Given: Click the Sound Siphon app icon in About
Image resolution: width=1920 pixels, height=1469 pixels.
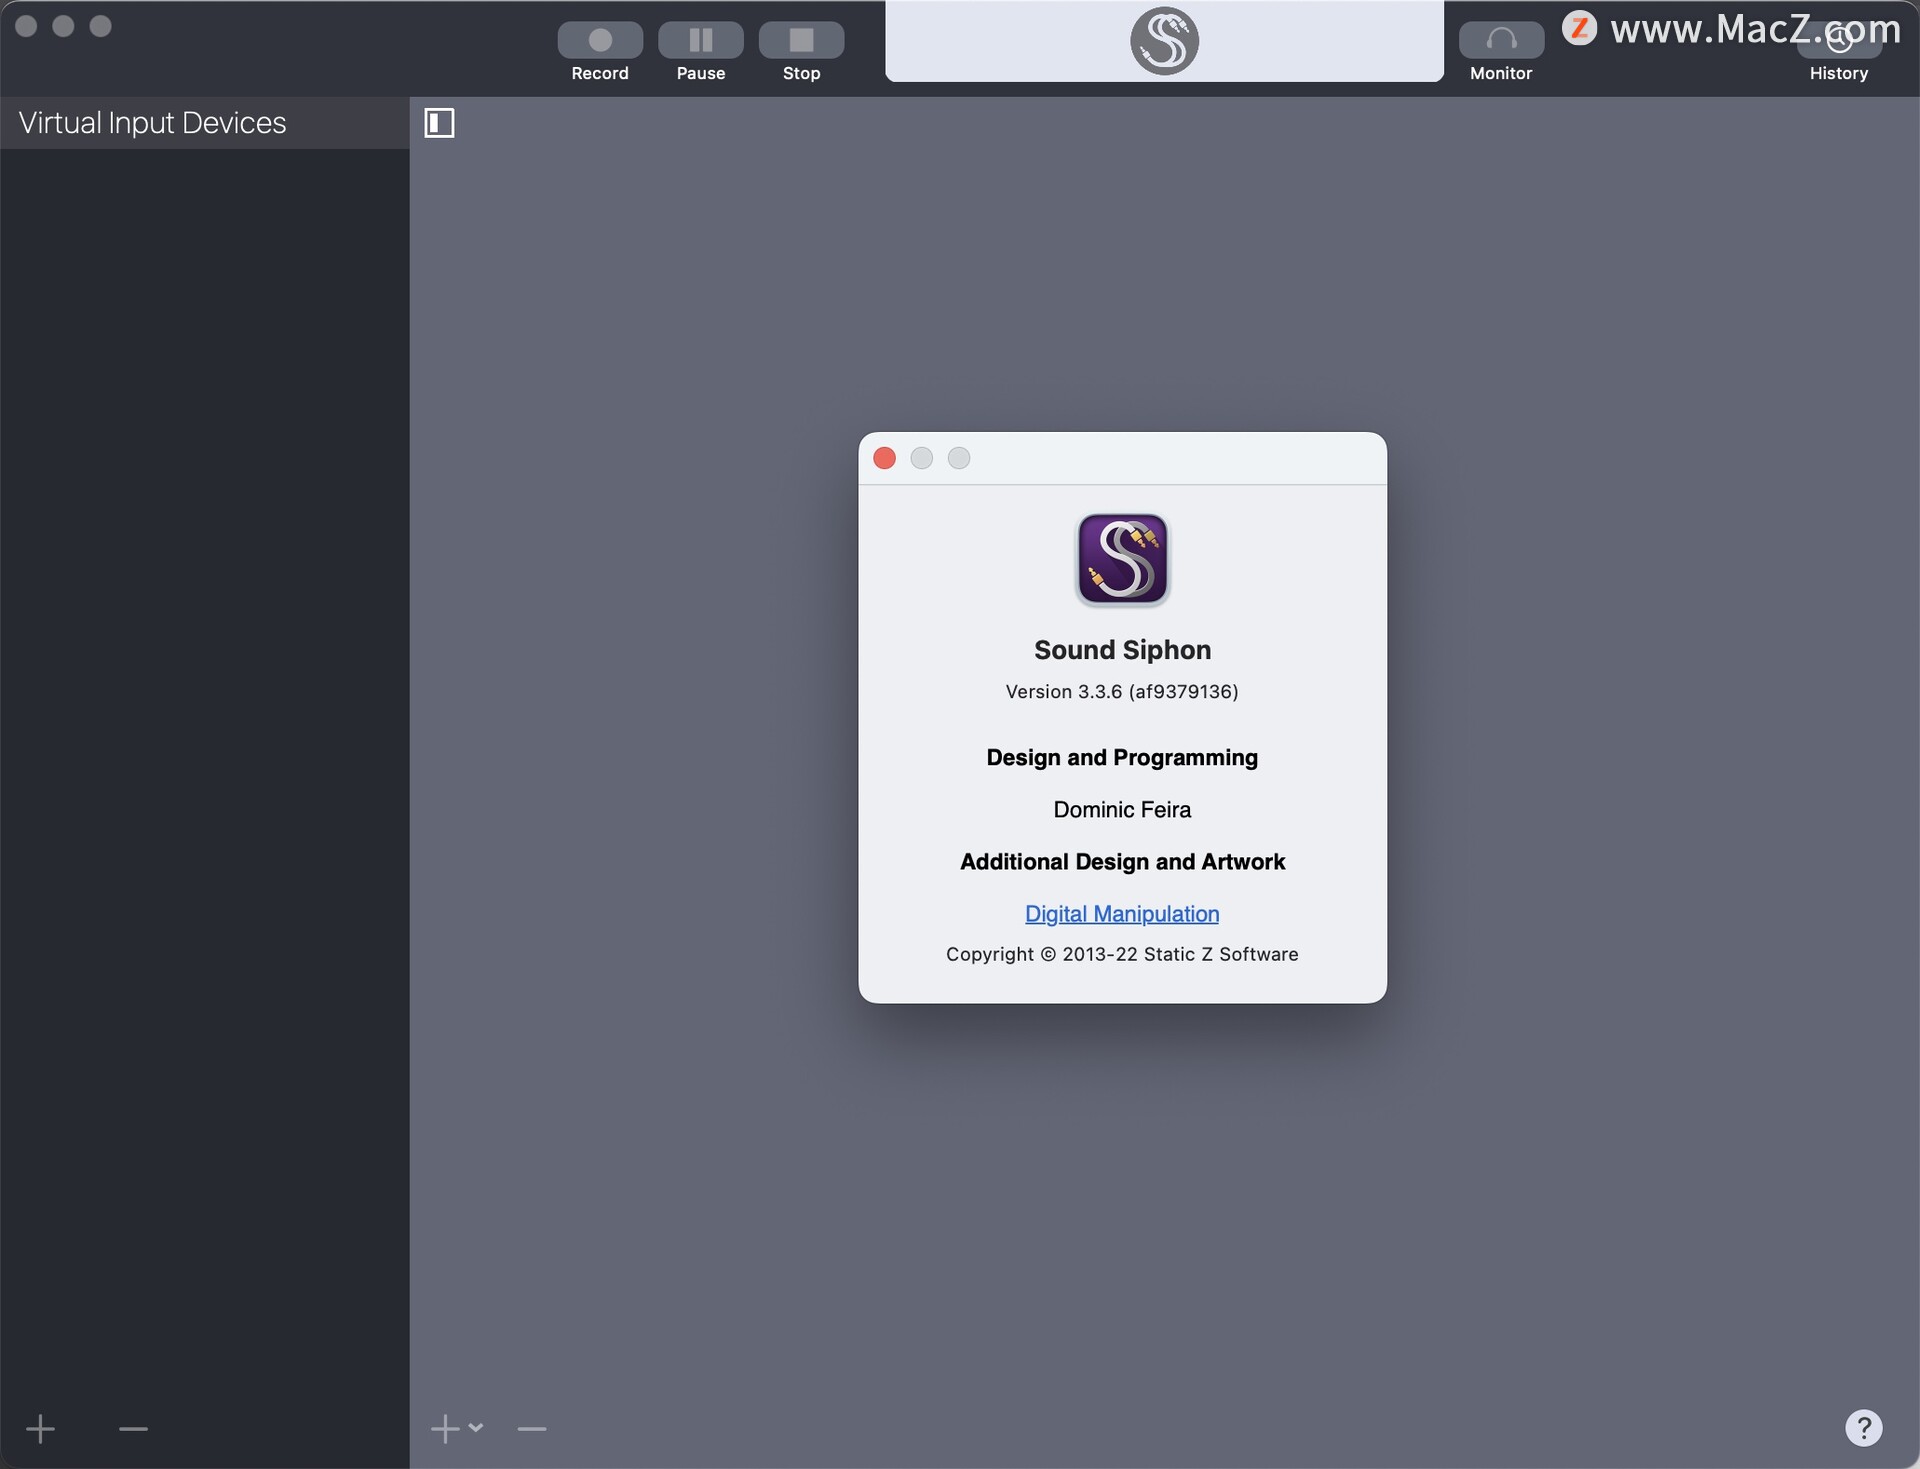Looking at the screenshot, I should coord(1122,559).
